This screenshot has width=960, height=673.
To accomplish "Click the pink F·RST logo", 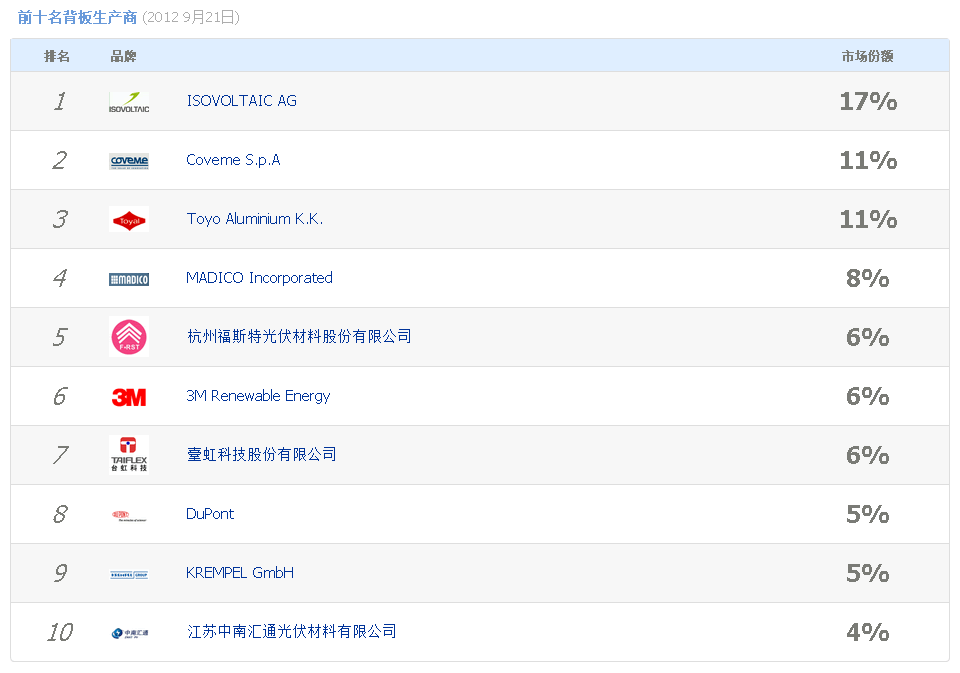I will tap(129, 337).
